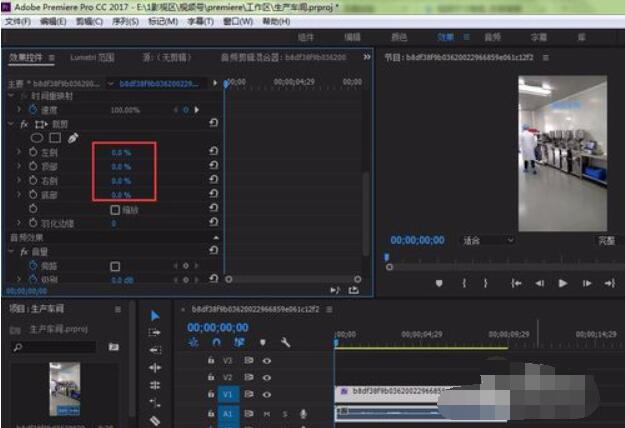Viewport: 625px width, 428px height.
Task: Choose the rectangle mask tool under 裁剪
Action: pos(55,138)
